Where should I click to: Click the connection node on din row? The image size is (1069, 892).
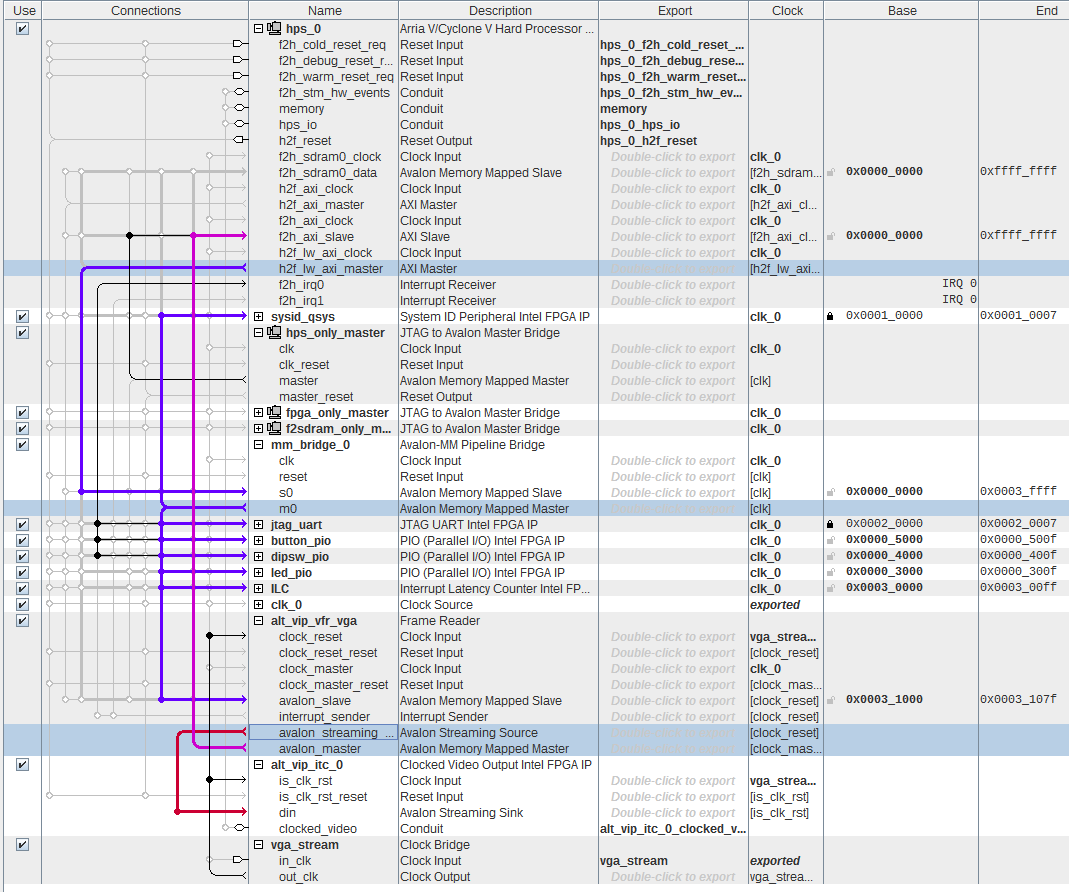[177, 812]
